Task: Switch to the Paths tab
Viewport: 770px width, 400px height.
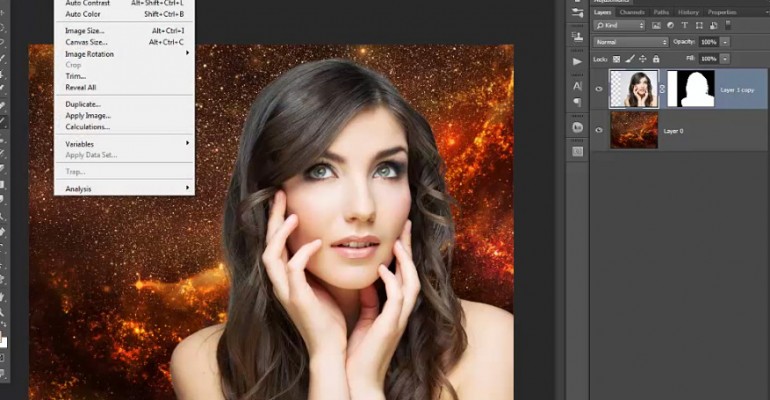Action: [x=661, y=12]
